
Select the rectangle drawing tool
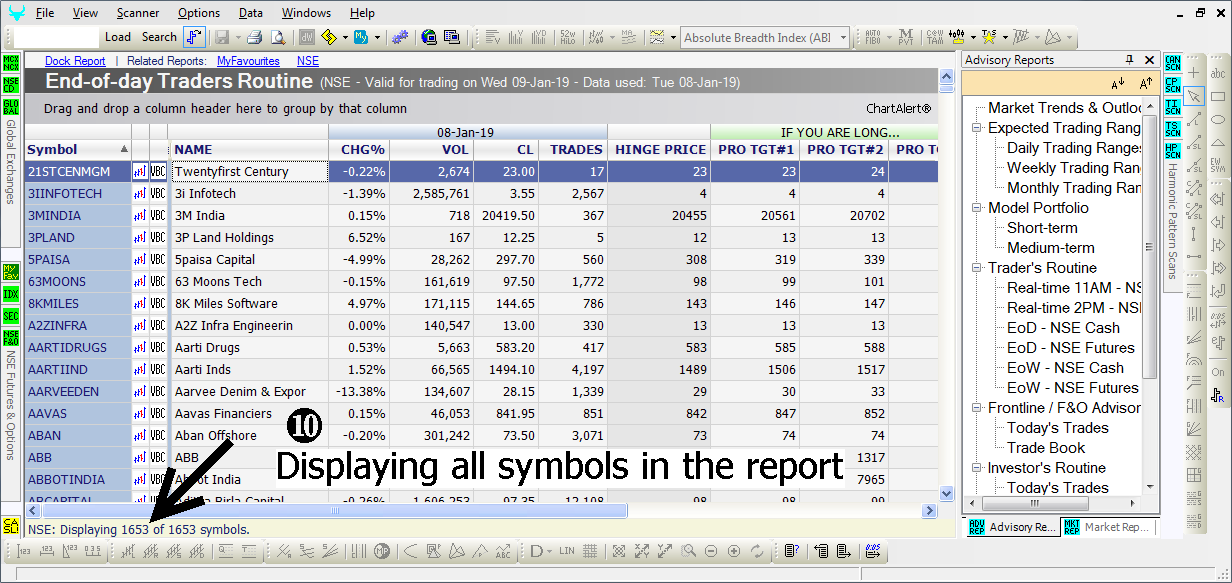1218,96
